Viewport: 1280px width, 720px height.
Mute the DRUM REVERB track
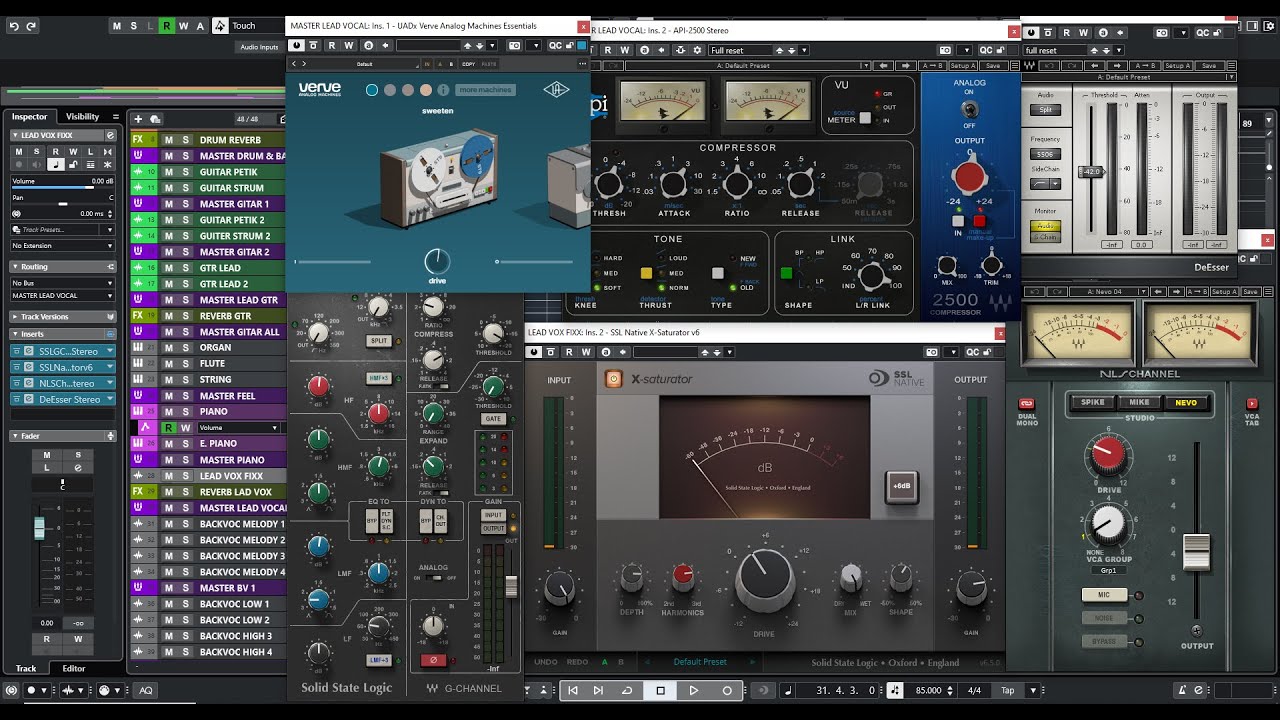pyautogui.click(x=168, y=140)
